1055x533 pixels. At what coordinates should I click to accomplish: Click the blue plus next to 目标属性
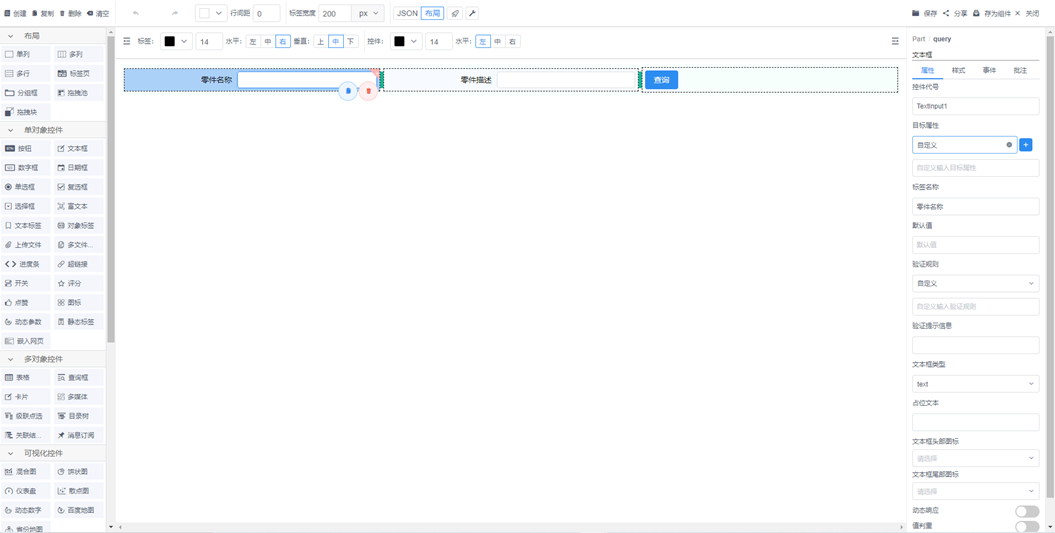[x=1025, y=145]
